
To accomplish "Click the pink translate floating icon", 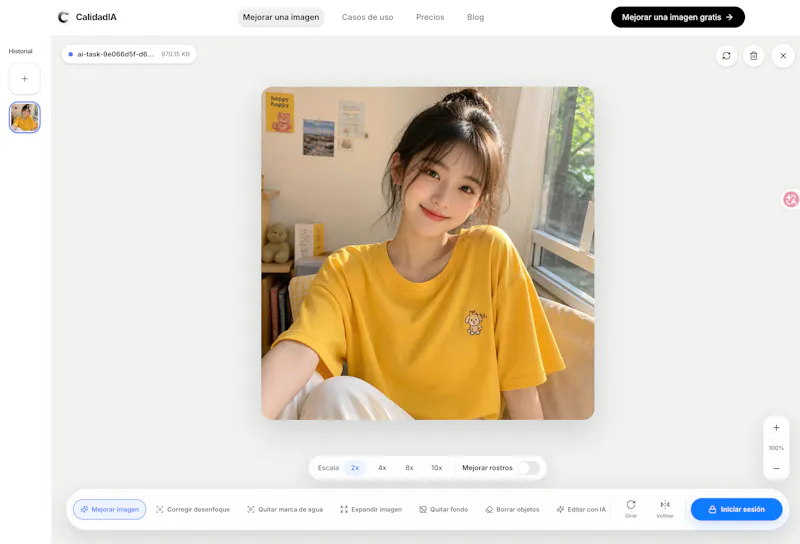I will [791, 199].
